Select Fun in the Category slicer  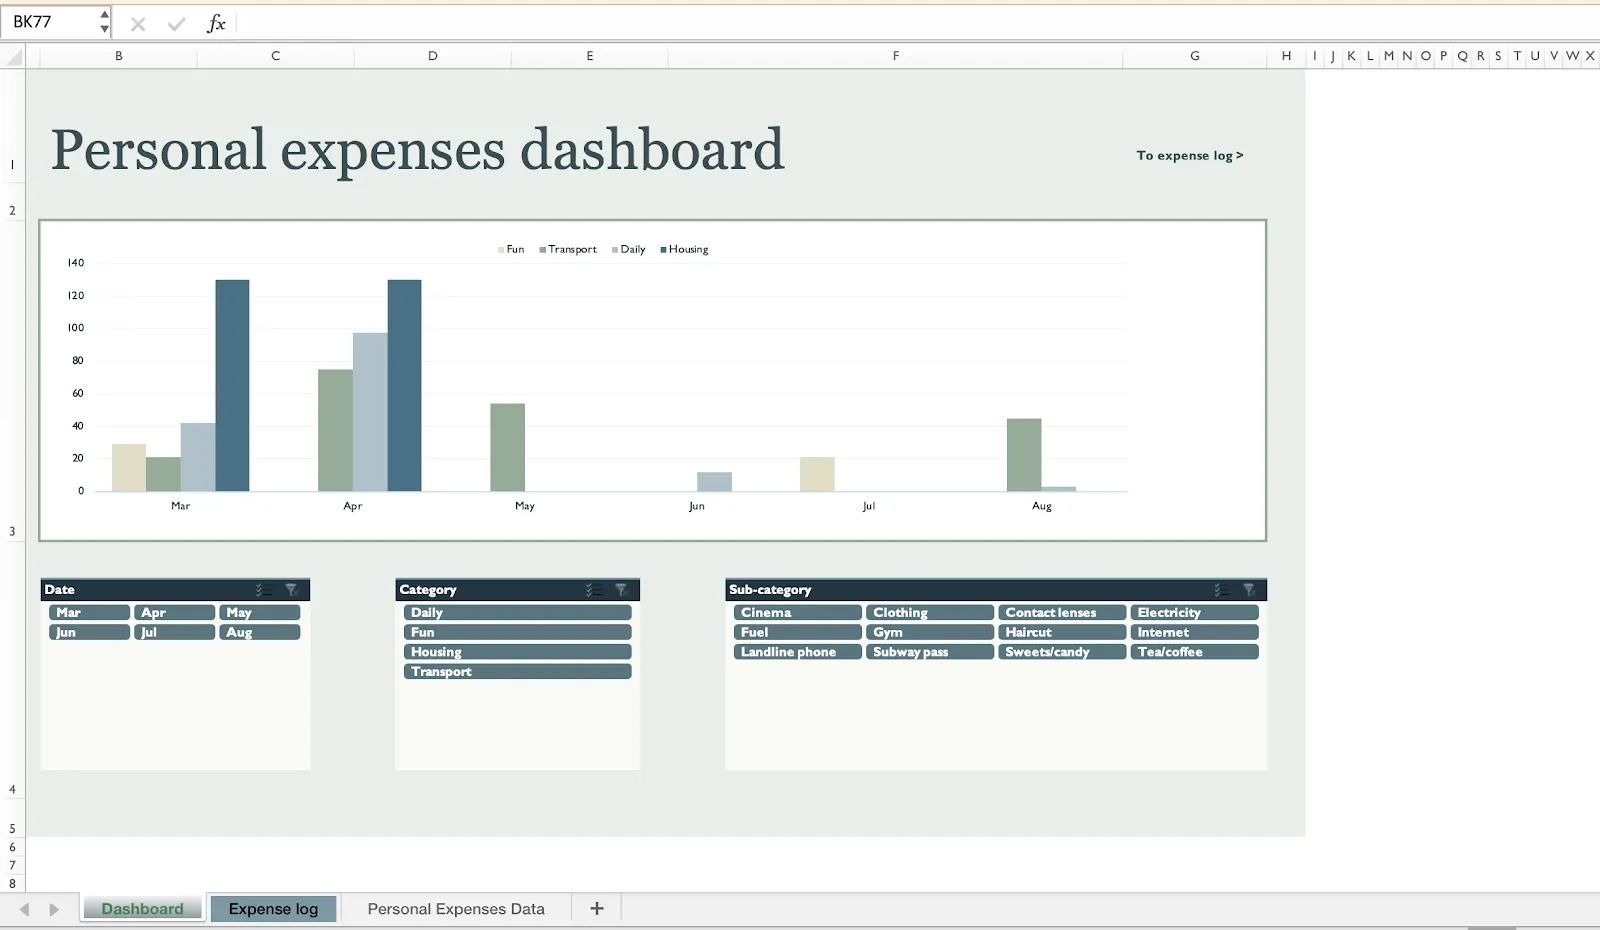(x=518, y=632)
